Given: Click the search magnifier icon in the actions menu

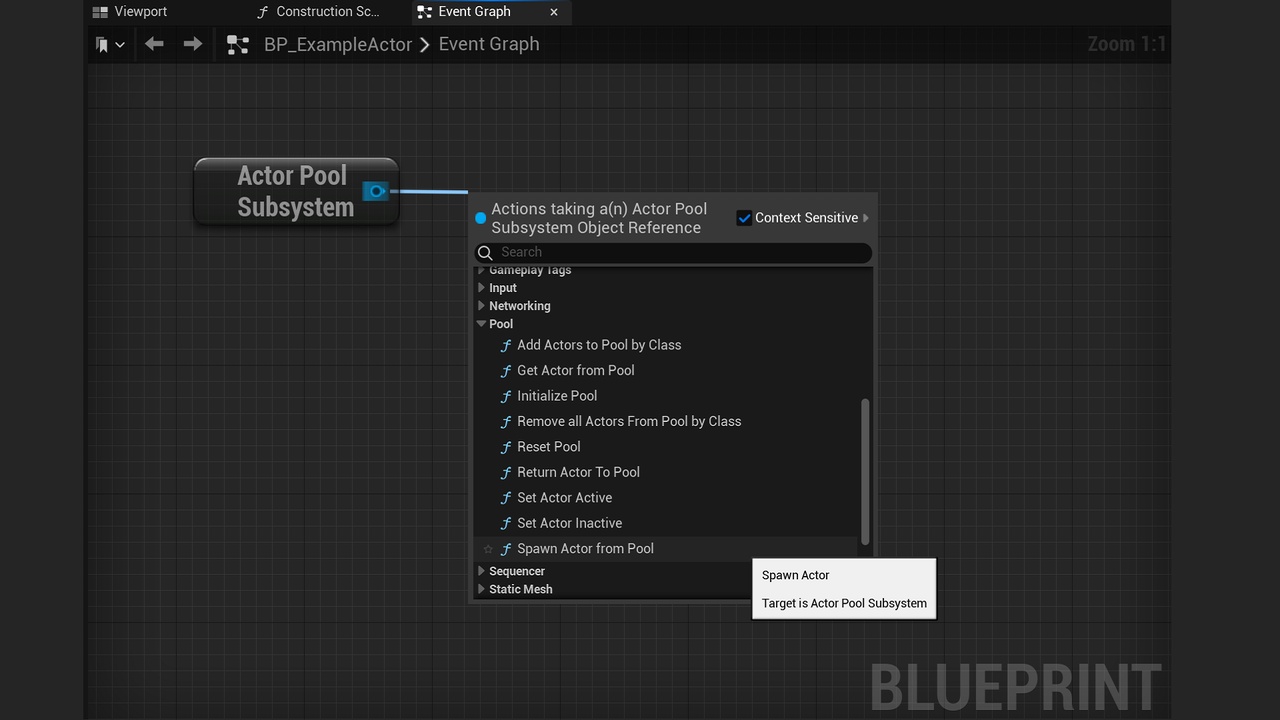Looking at the screenshot, I should click(485, 253).
